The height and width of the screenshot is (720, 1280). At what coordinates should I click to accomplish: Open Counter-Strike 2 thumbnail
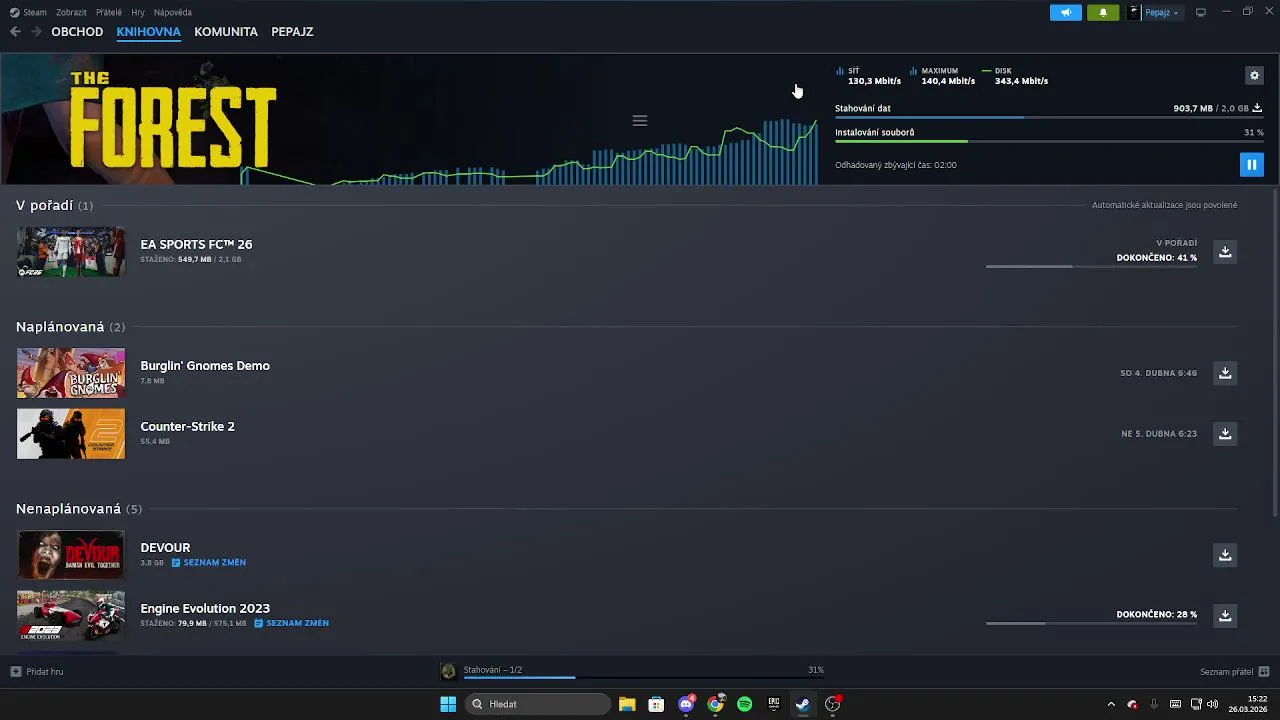click(x=71, y=434)
